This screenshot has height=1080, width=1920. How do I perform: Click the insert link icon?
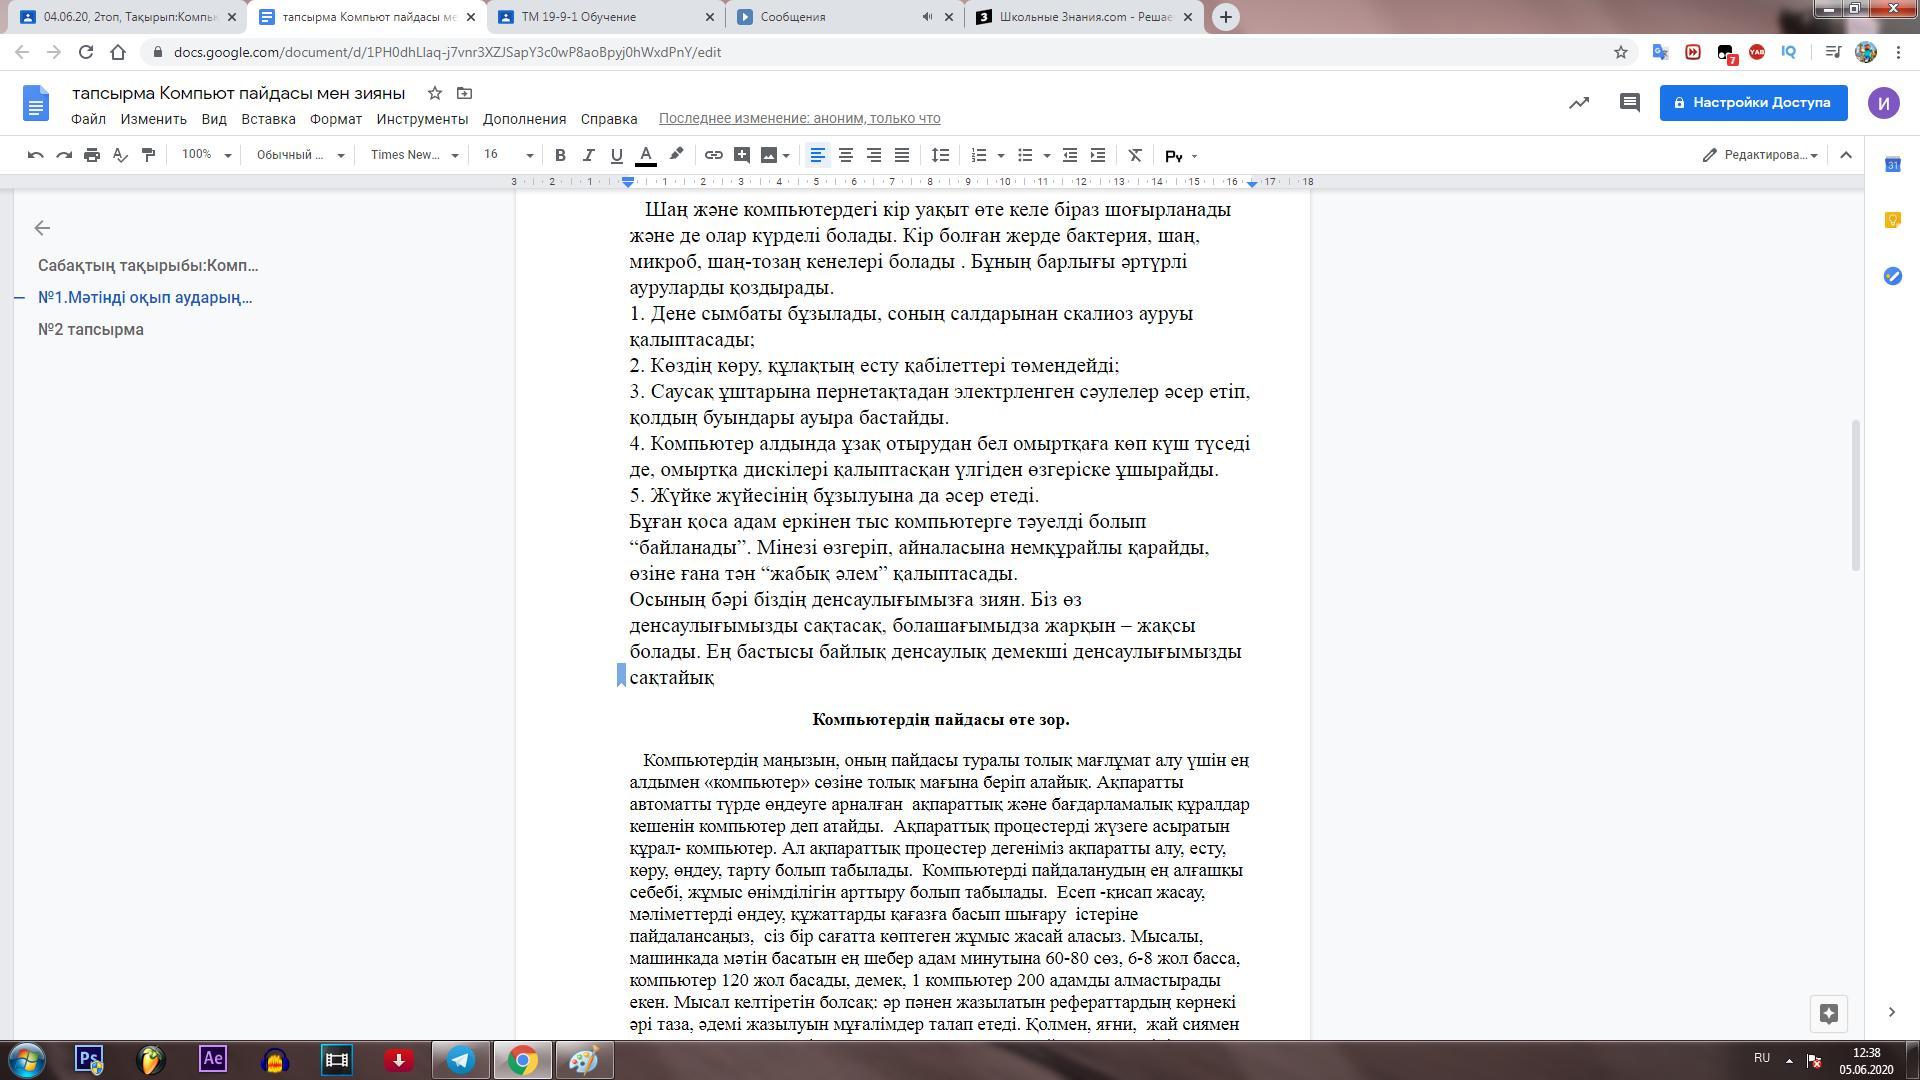pyautogui.click(x=713, y=155)
